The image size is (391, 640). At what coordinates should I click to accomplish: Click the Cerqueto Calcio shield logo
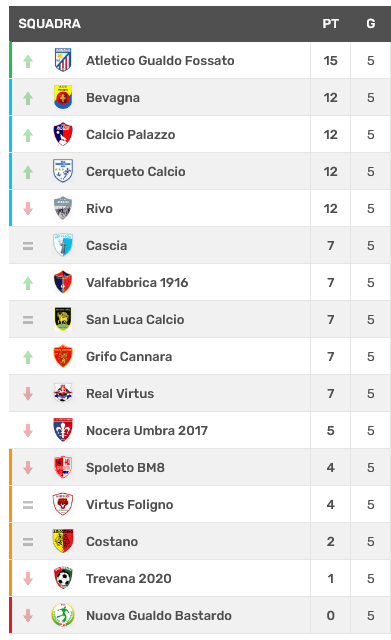tap(63, 171)
